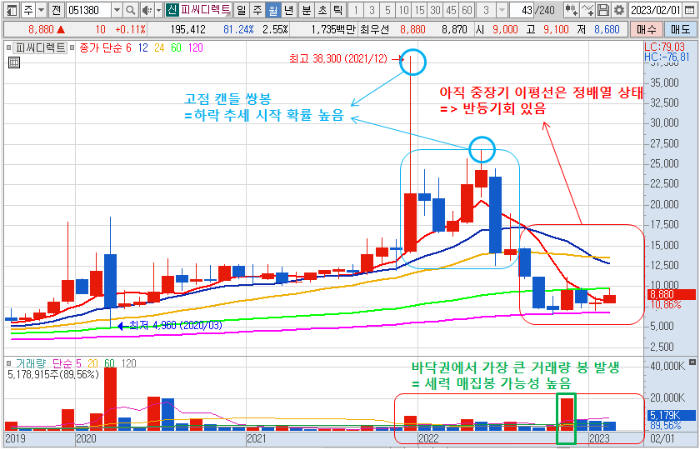Select interval button 30
This screenshot has width=700, height=449.
(x=436, y=10)
